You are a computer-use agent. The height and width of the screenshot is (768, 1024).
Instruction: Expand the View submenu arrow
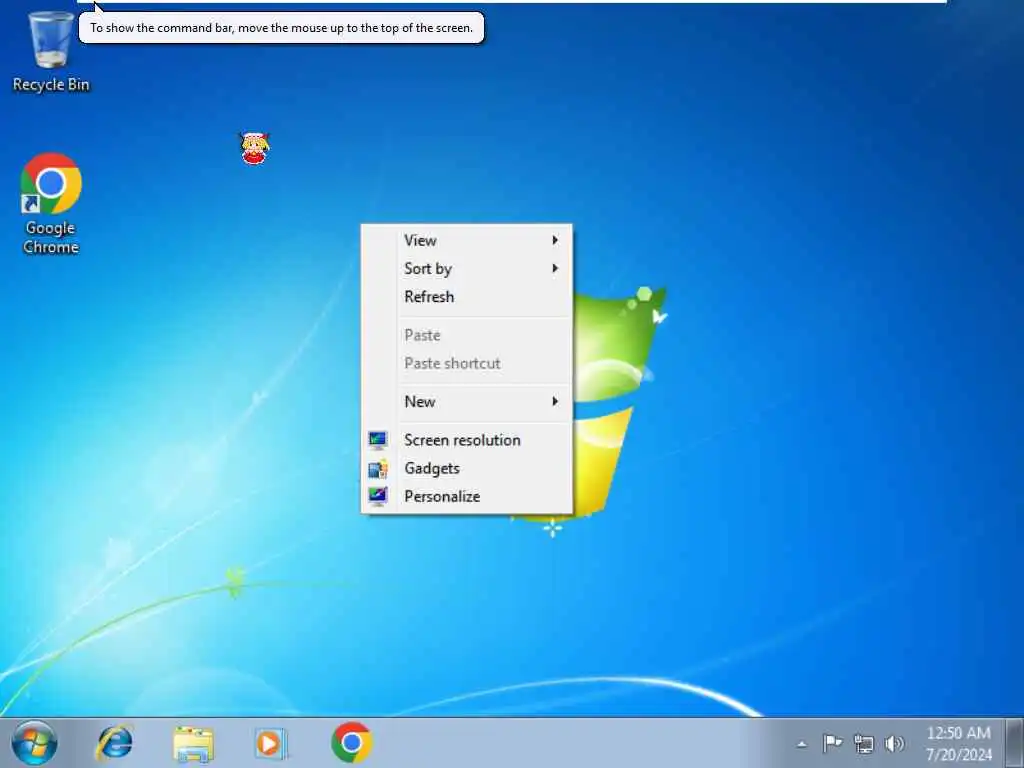coord(555,240)
